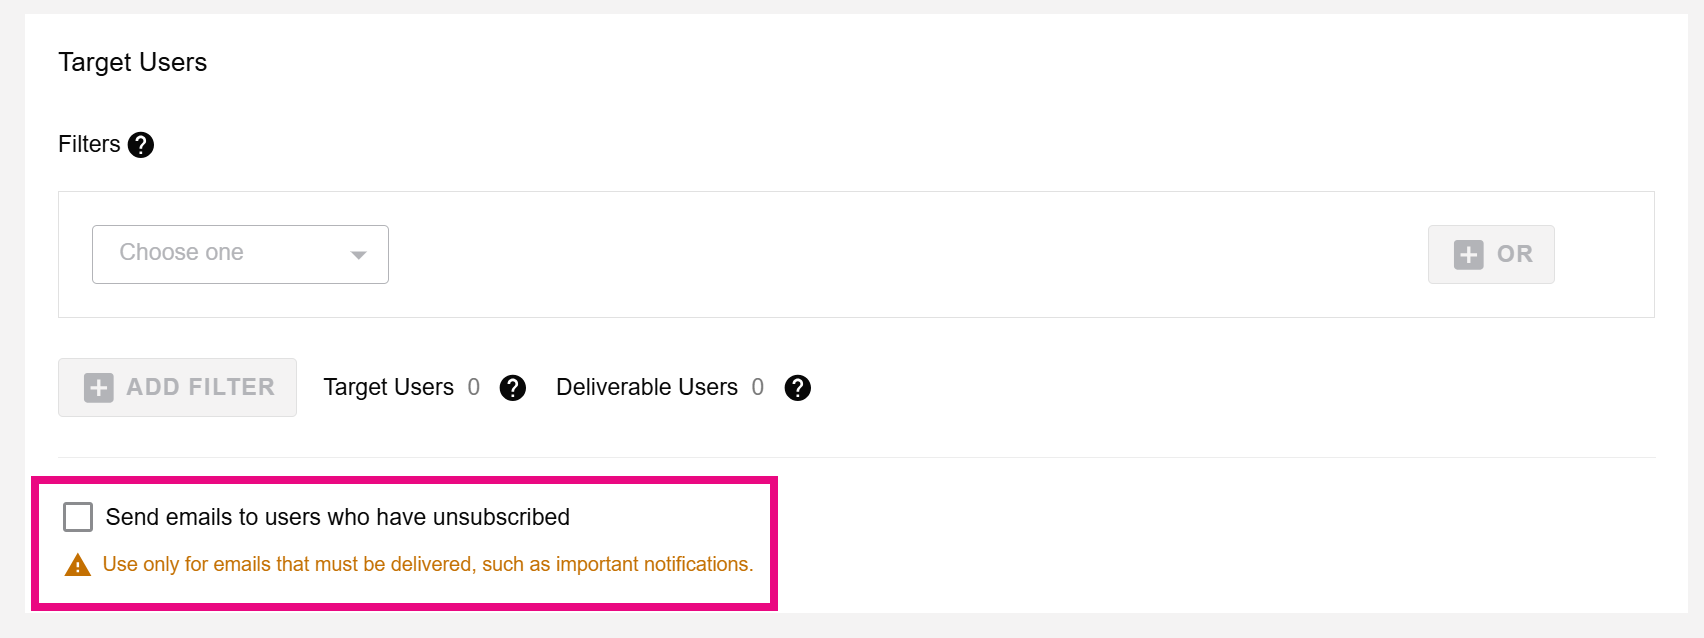Click the "Send emails to users who have unsubscribed" label

tap(337, 517)
